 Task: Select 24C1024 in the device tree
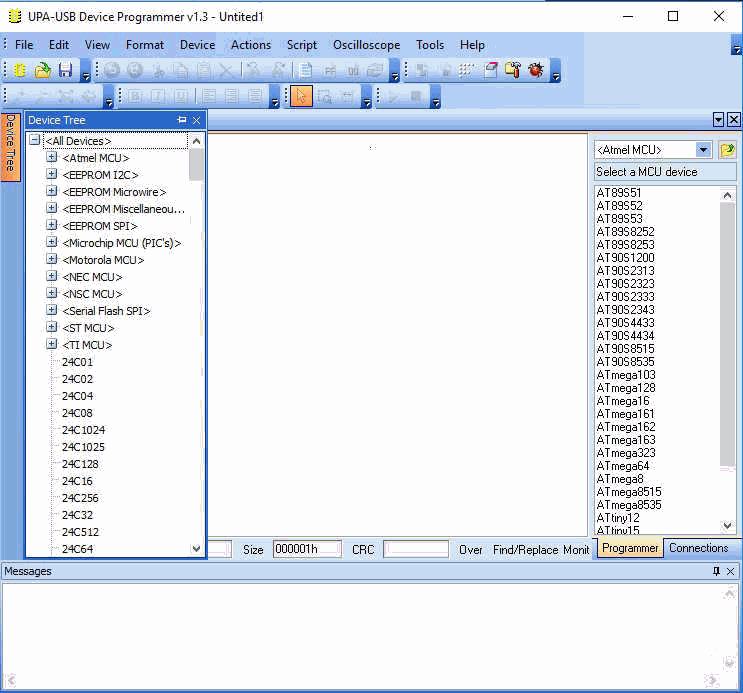[83, 430]
